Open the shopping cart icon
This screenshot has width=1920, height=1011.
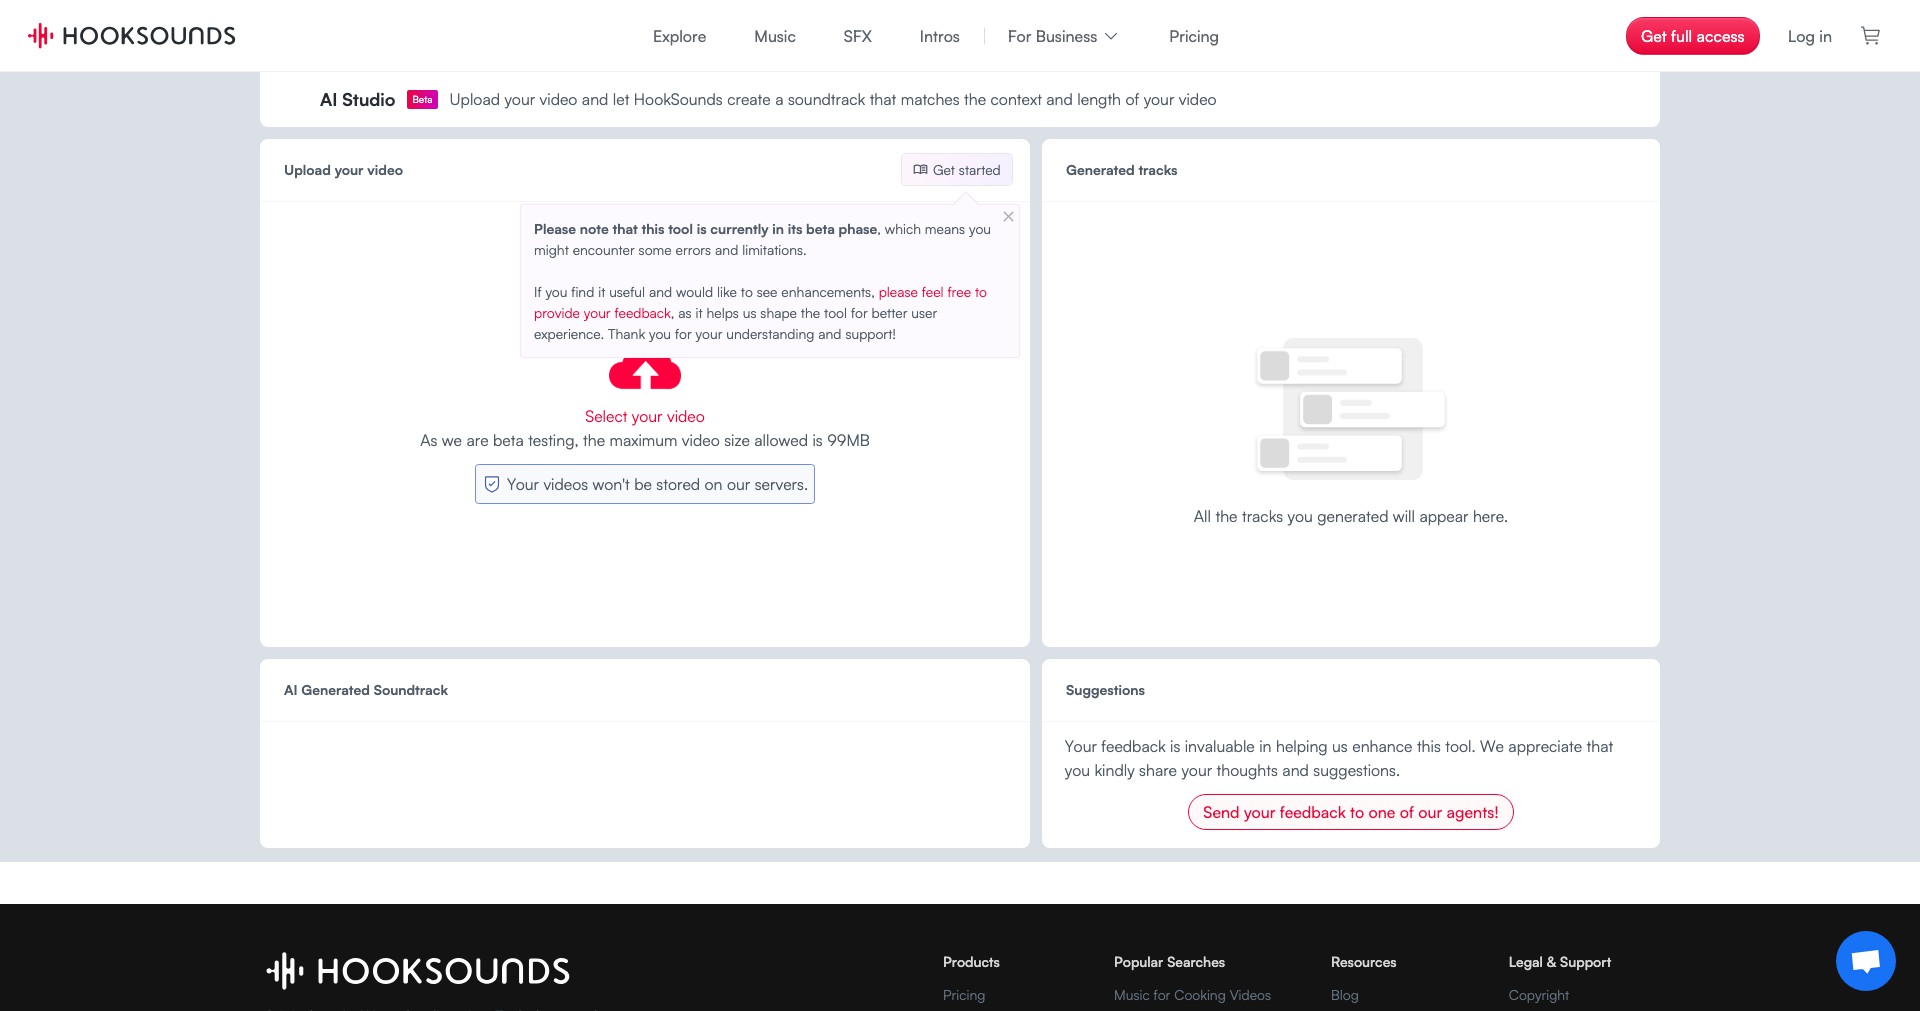coord(1870,36)
